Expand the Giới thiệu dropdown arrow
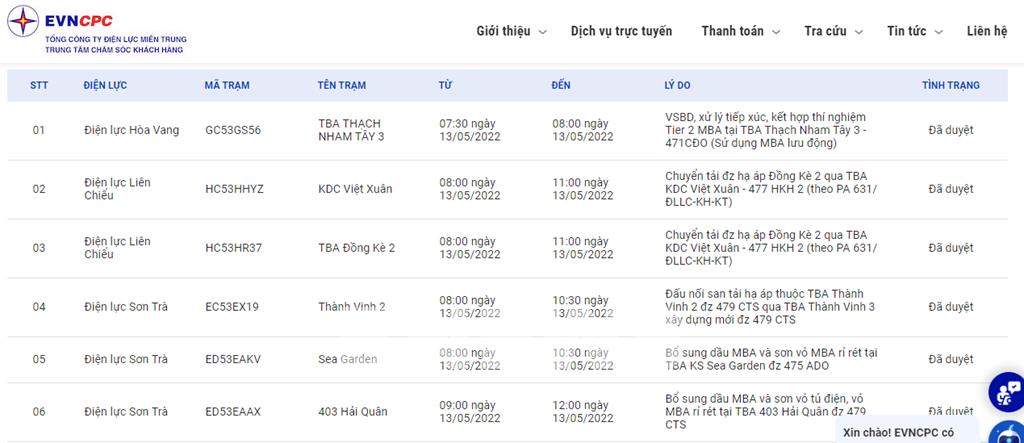Screen dimensions: 1024x443 (x=542, y=32)
